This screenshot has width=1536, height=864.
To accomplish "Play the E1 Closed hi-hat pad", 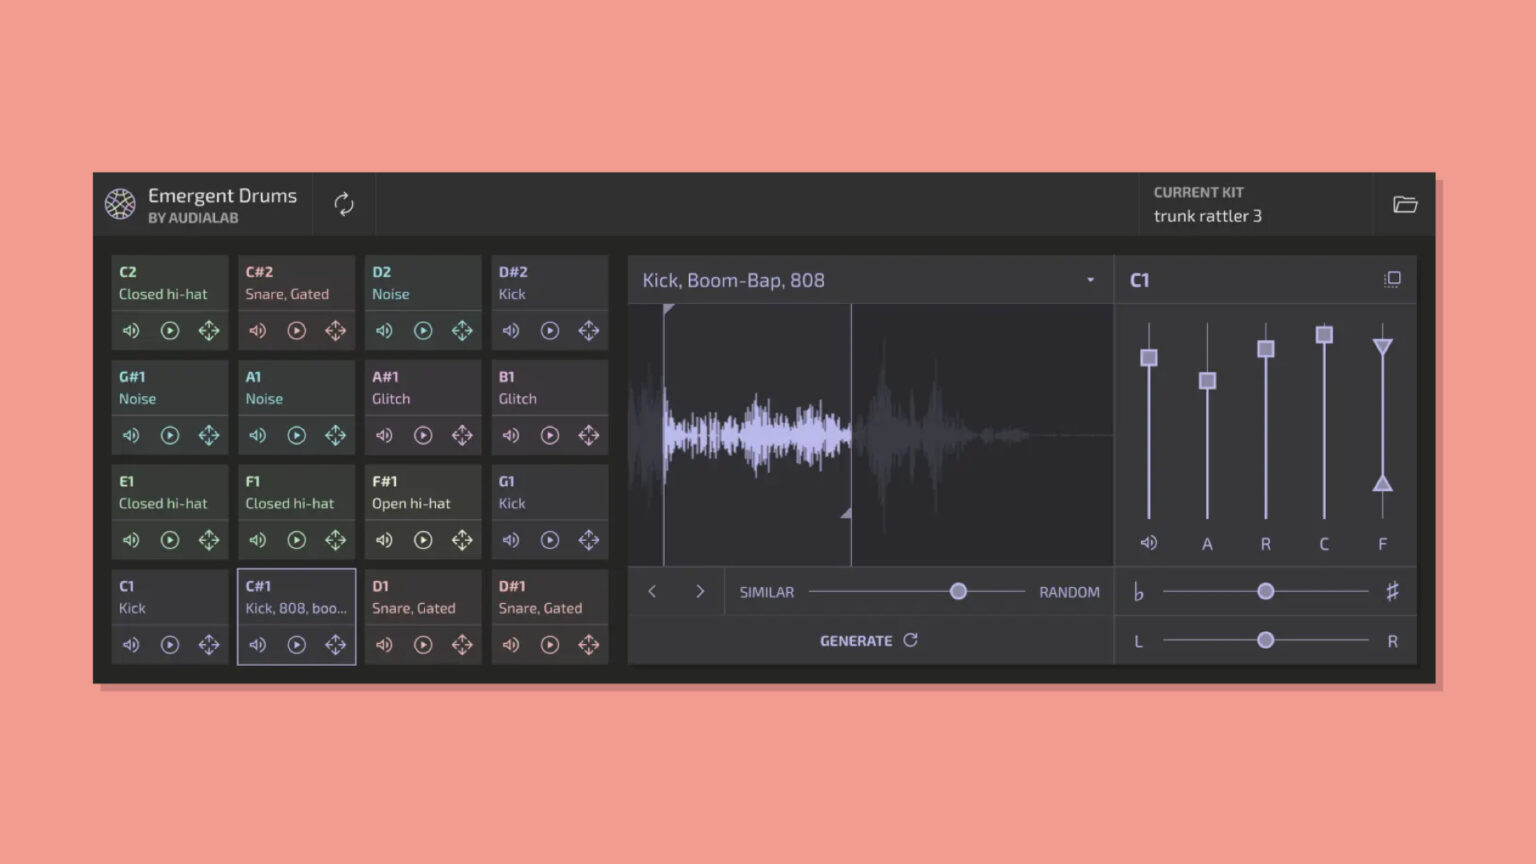I will [x=170, y=540].
